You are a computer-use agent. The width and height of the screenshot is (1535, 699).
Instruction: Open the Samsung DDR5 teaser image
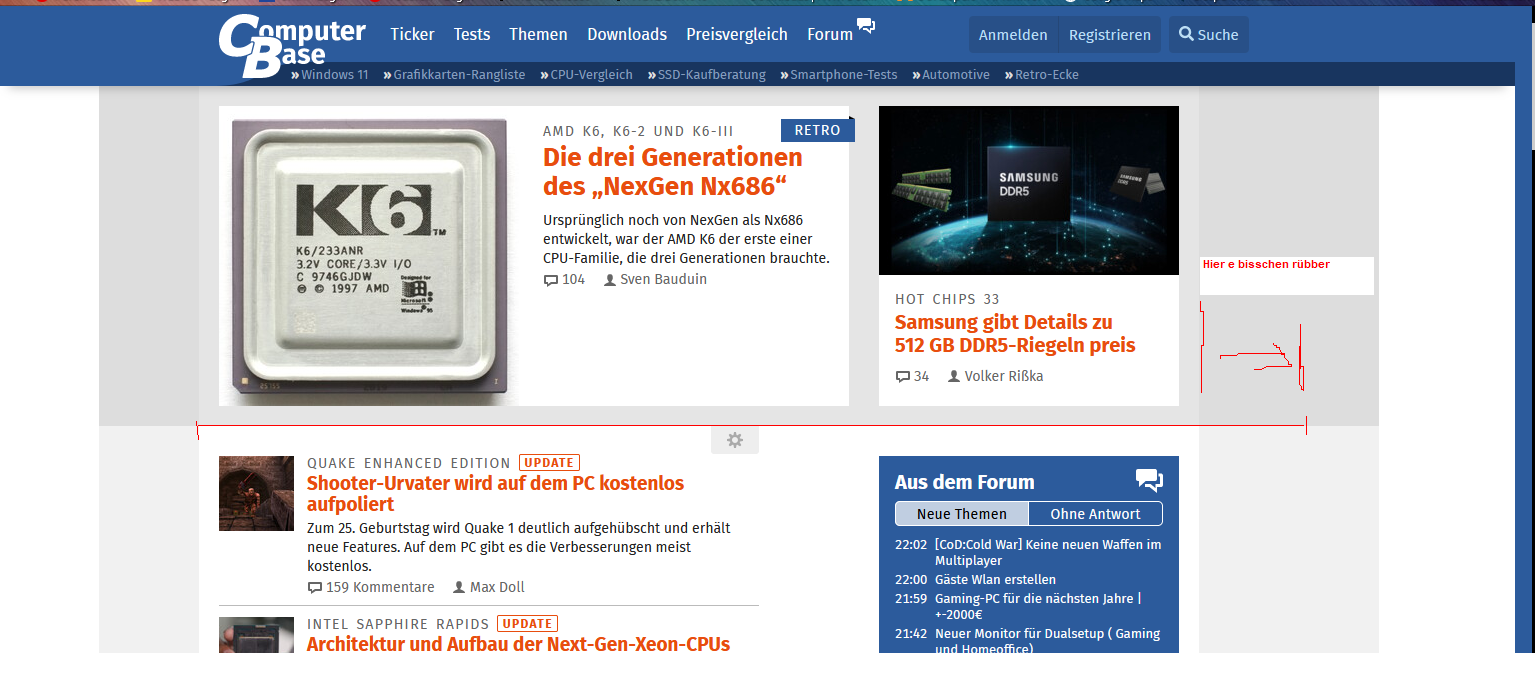(1029, 190)
